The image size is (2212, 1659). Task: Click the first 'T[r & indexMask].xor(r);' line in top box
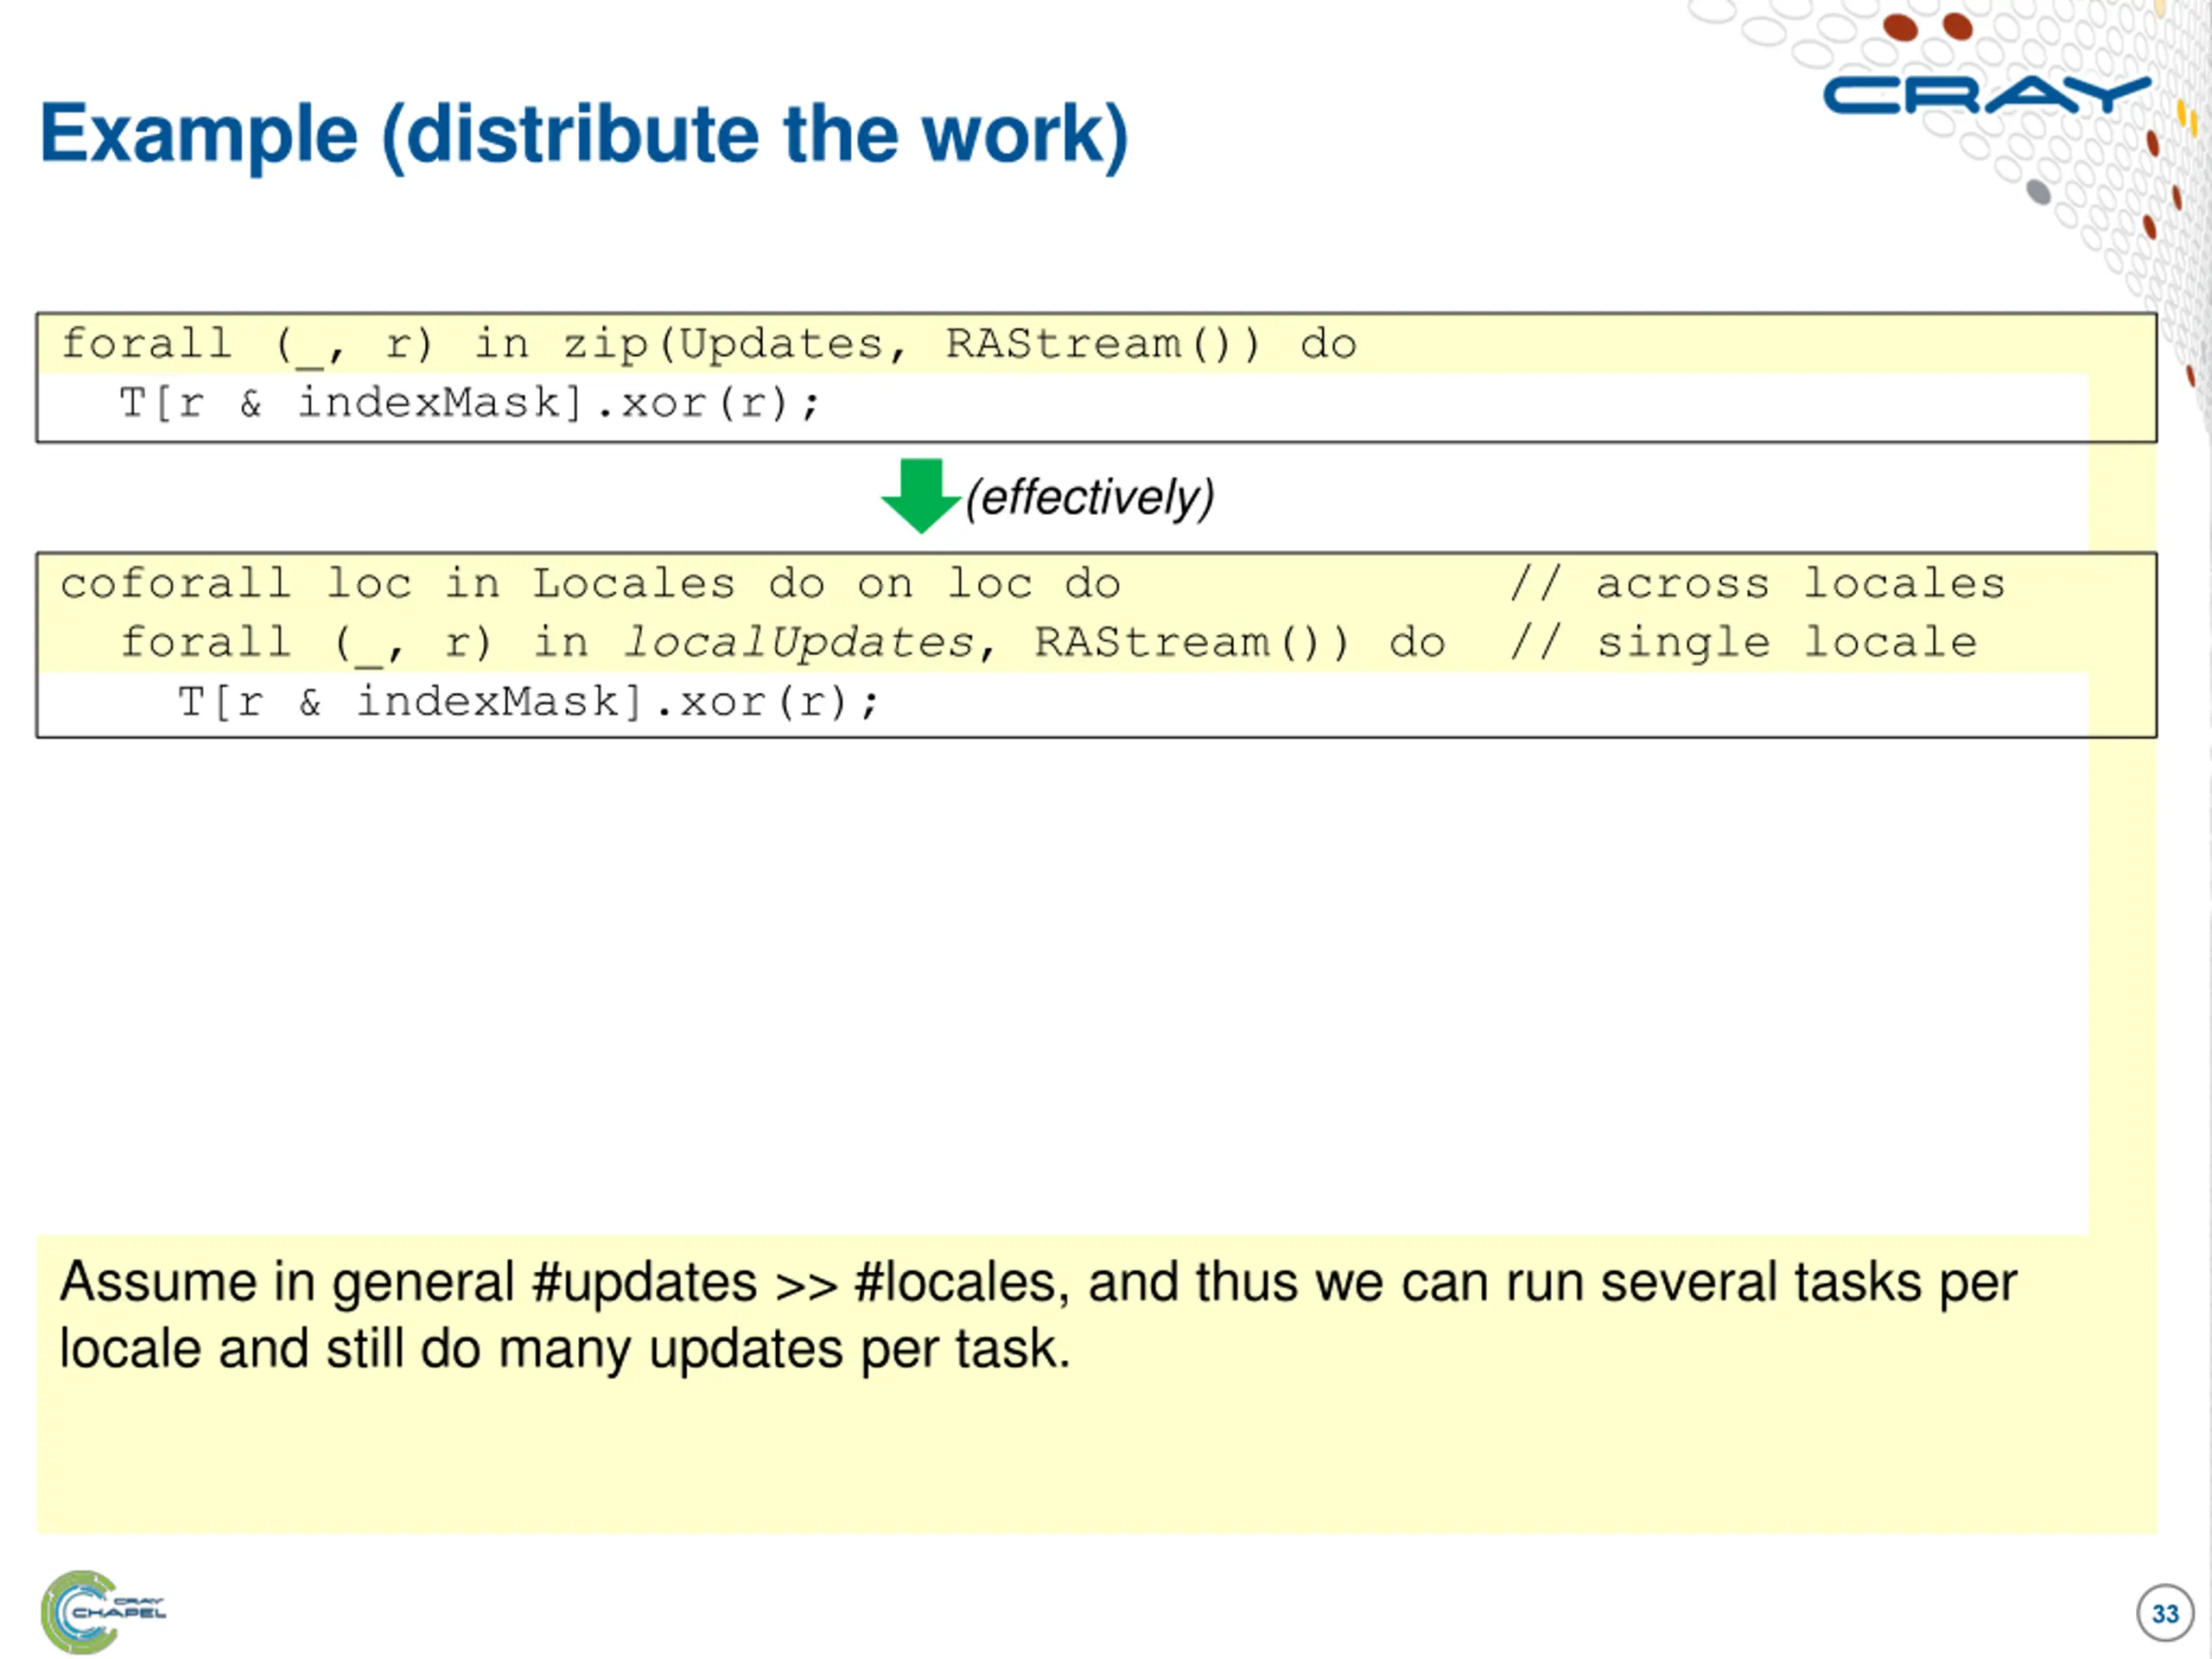(469, 403)
